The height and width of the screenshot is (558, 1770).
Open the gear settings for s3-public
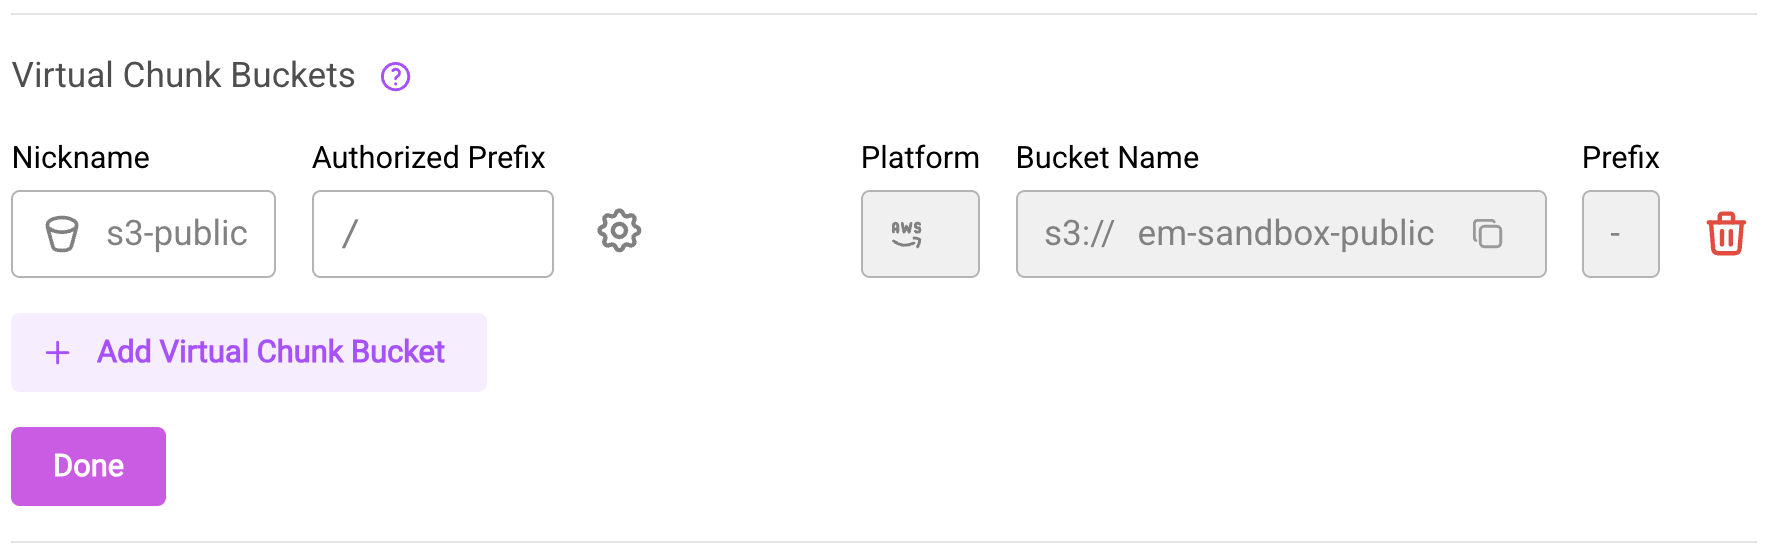click(619, 231)
